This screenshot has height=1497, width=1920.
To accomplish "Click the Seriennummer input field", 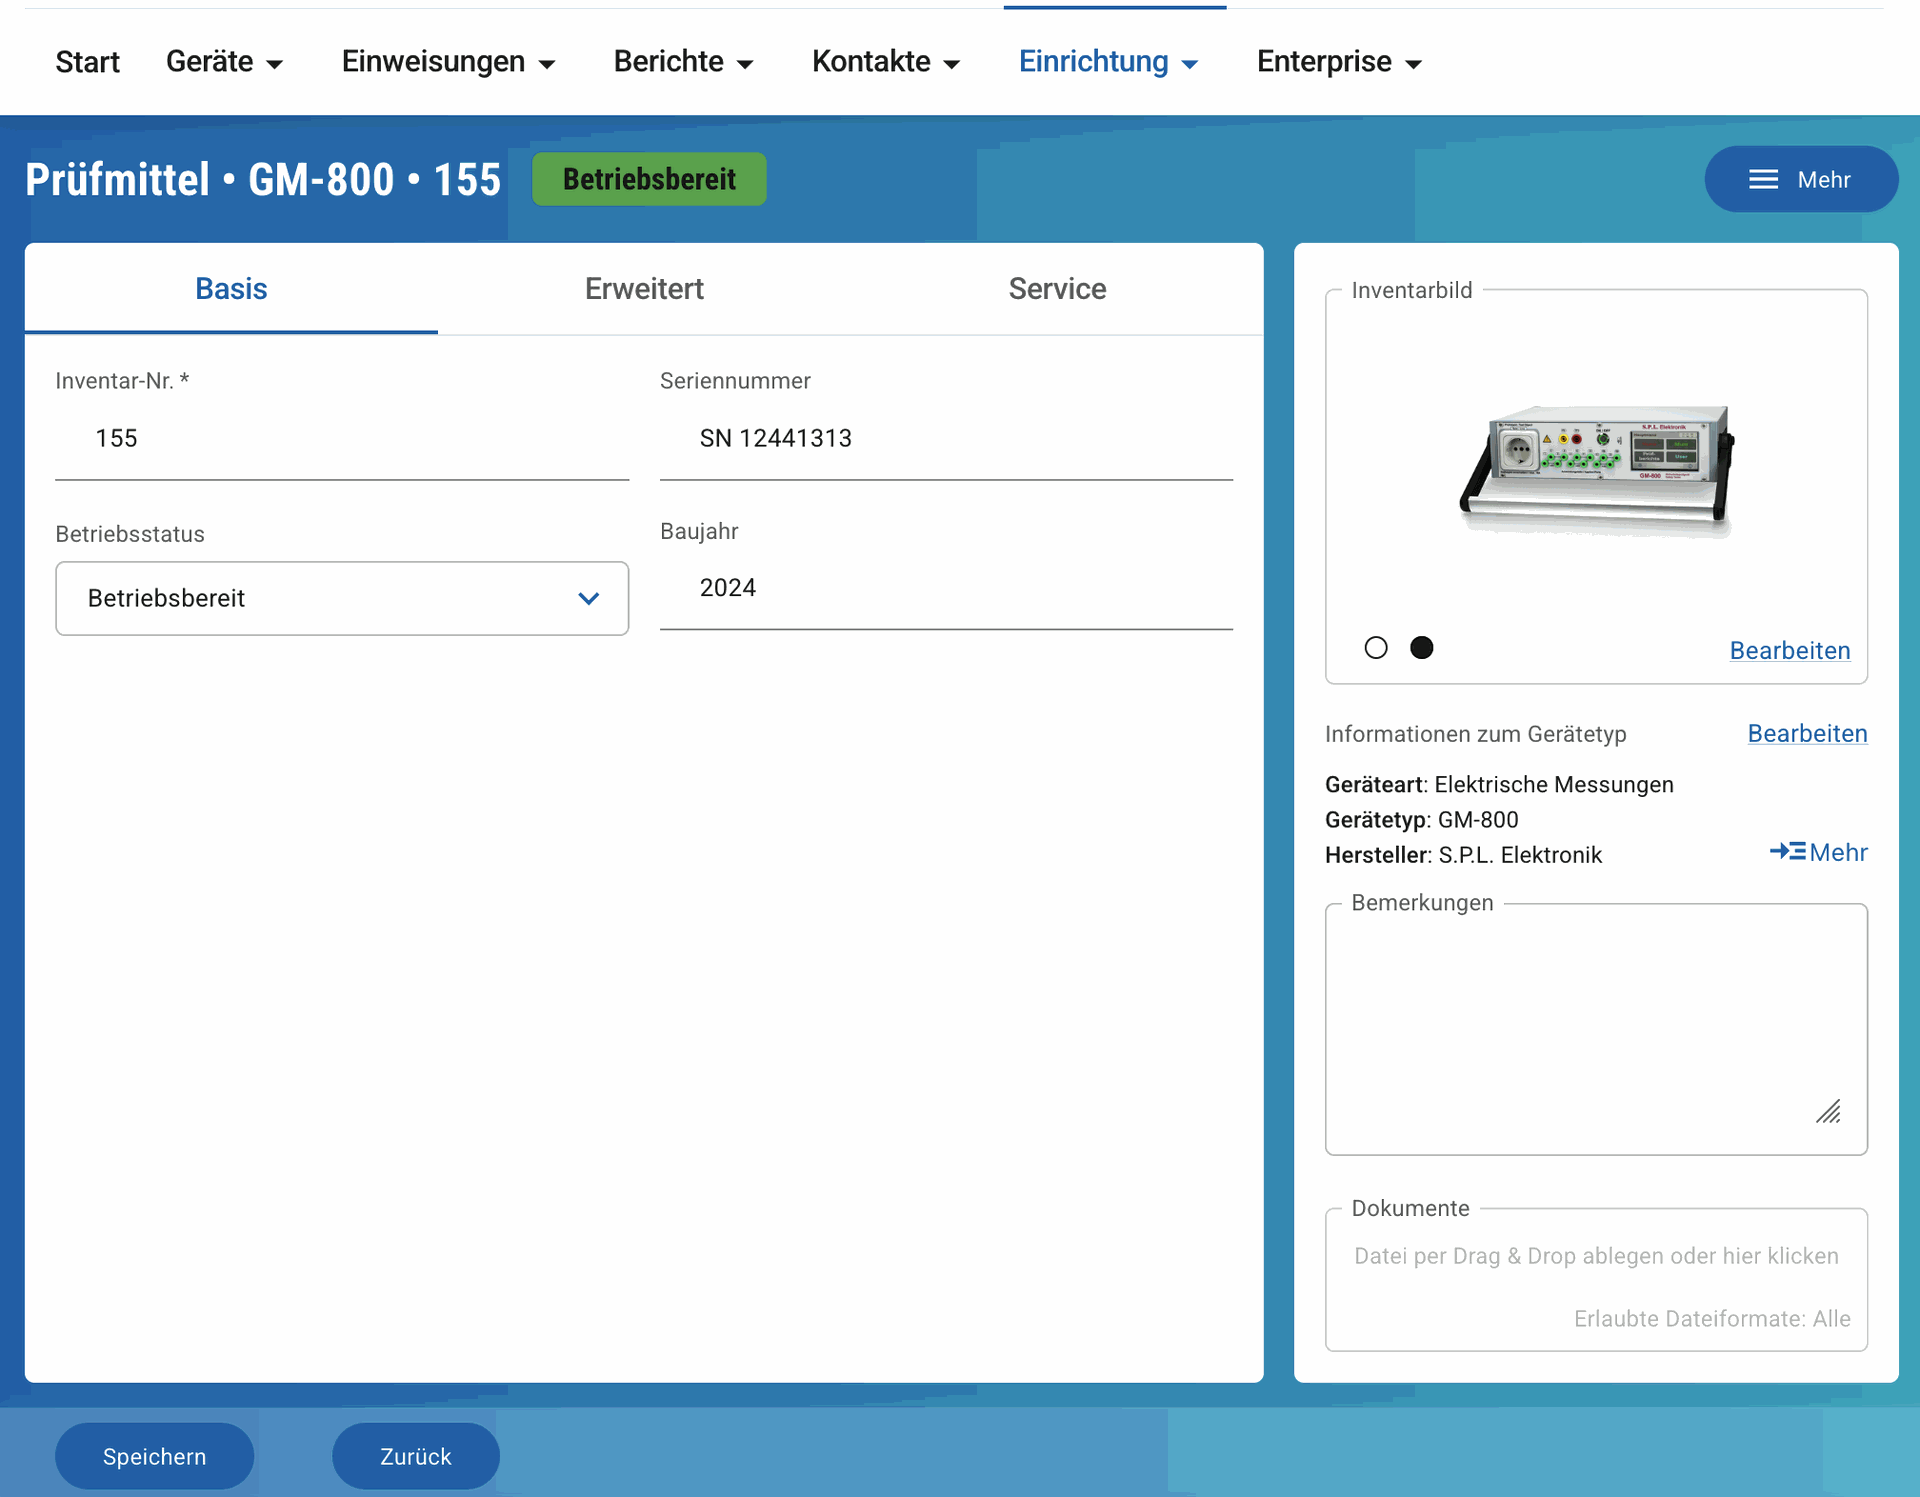I will pyautogui.click(x=946, y=438).
